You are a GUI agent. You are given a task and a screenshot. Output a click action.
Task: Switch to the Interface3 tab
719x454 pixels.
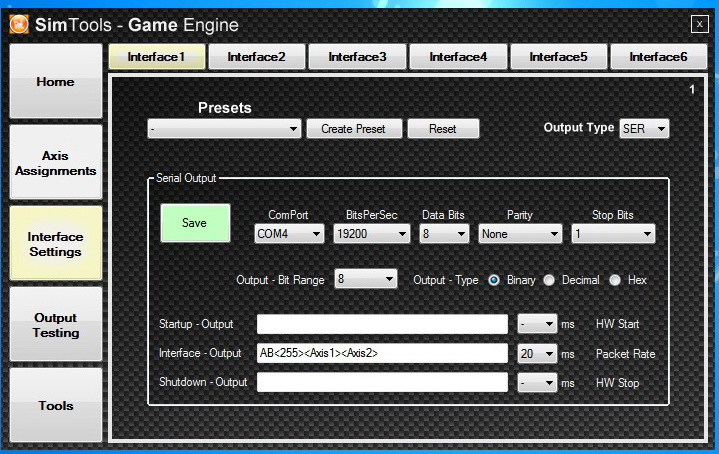tap(357, 57)
